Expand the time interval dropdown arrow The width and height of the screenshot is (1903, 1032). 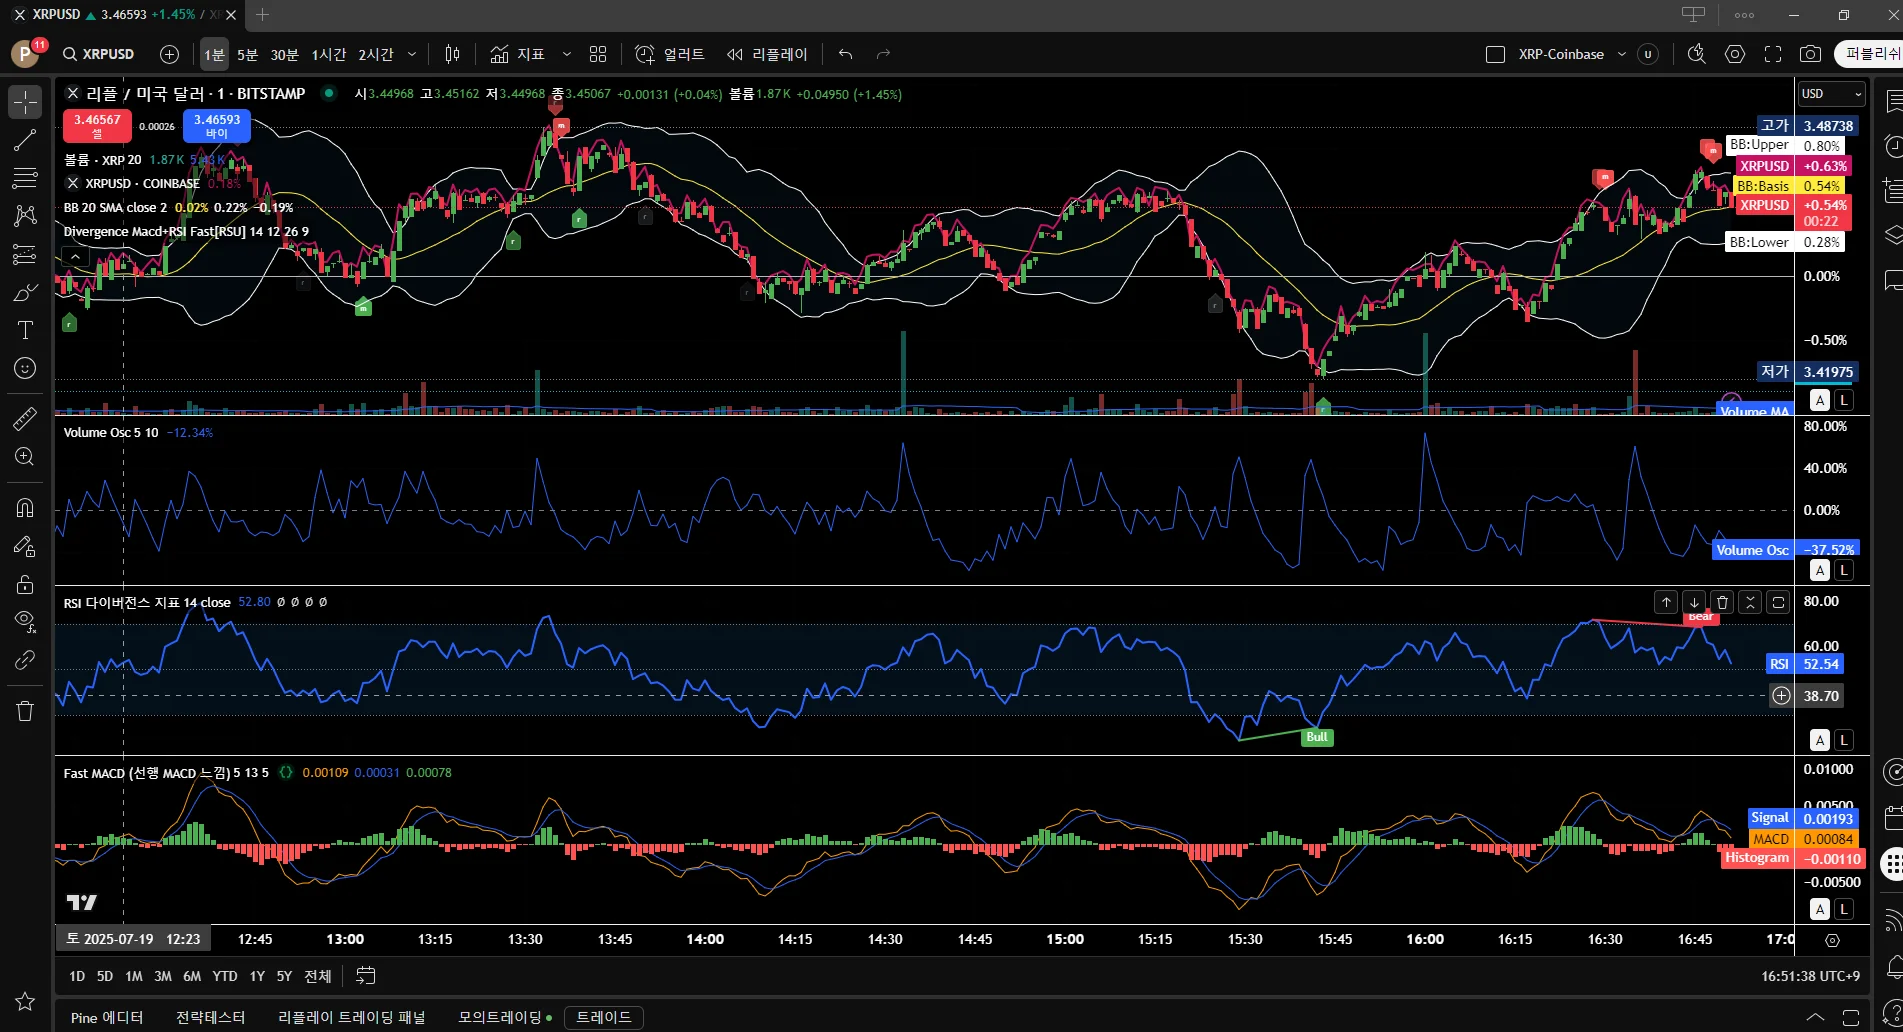[412, 54]
